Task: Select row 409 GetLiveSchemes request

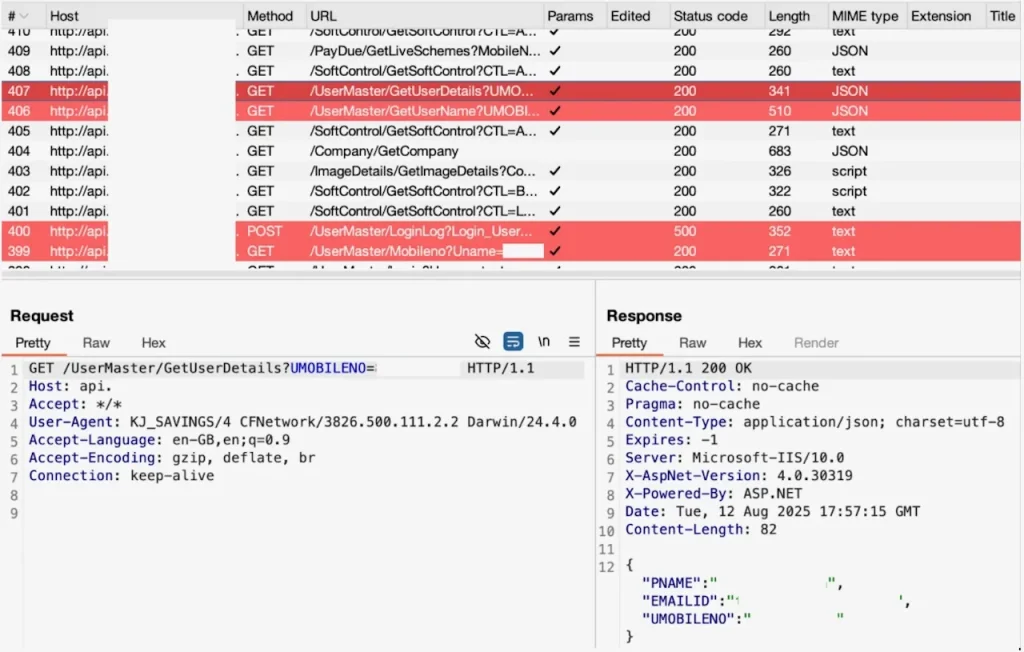Action: 511,51
